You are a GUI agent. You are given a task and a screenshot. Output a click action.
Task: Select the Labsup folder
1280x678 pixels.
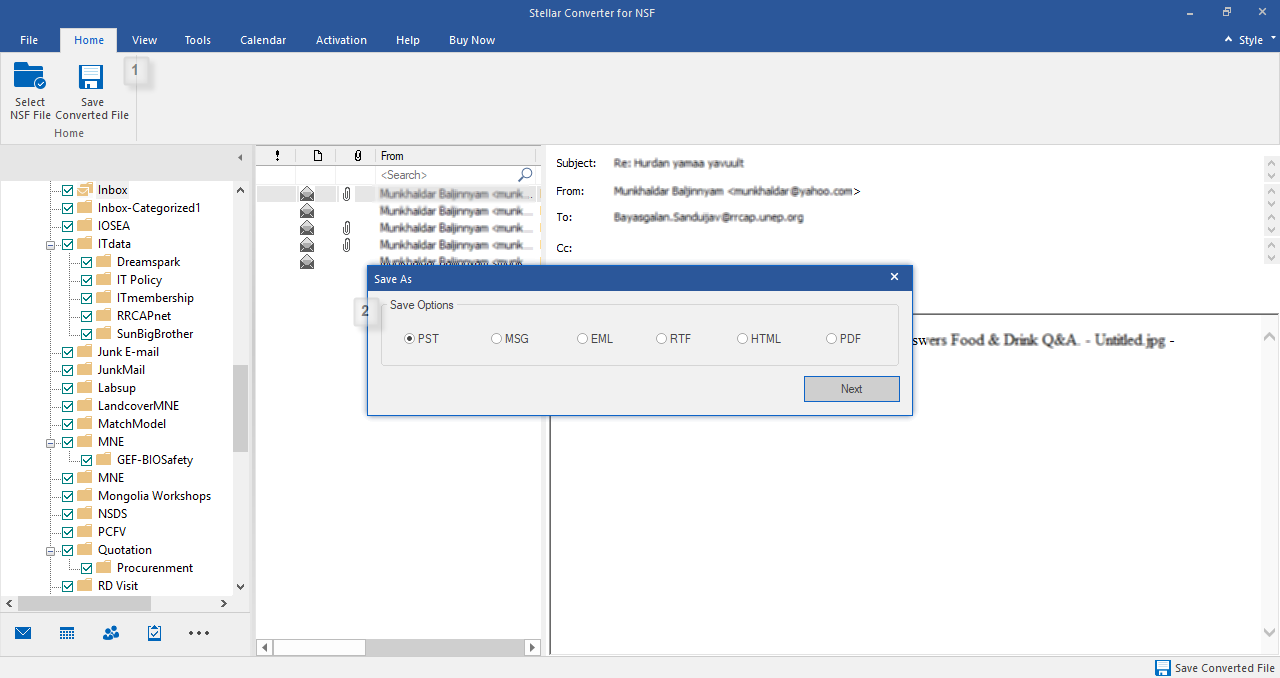117,388
